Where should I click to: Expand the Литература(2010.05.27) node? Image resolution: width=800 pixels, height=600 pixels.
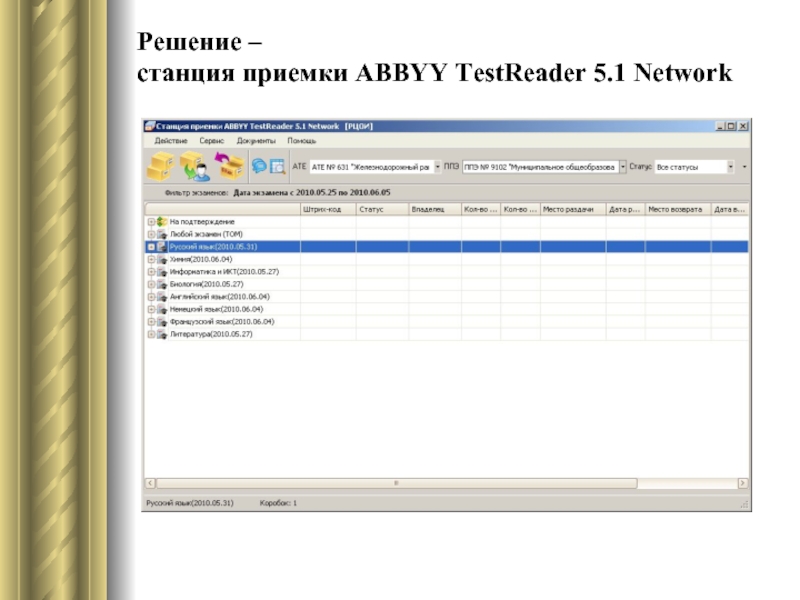tap(151, 334)
